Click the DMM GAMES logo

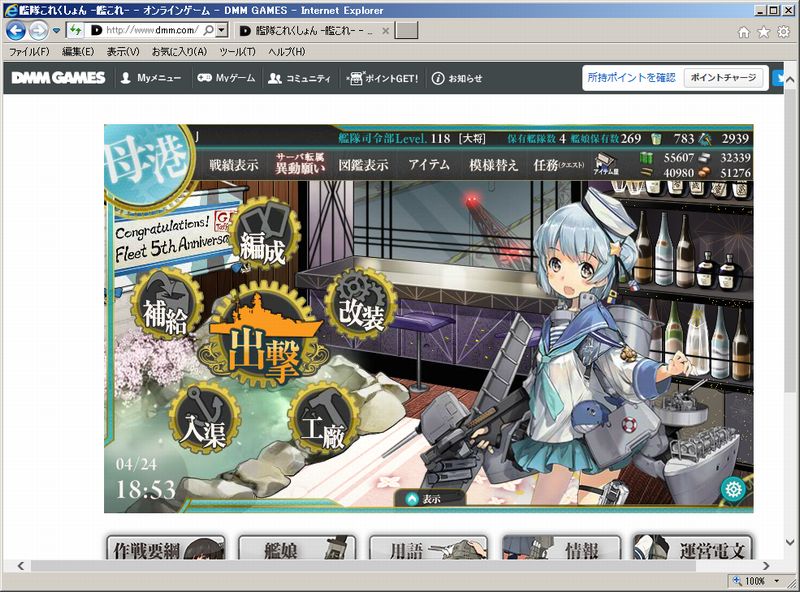pyautogui.click(x=58, y=78)
